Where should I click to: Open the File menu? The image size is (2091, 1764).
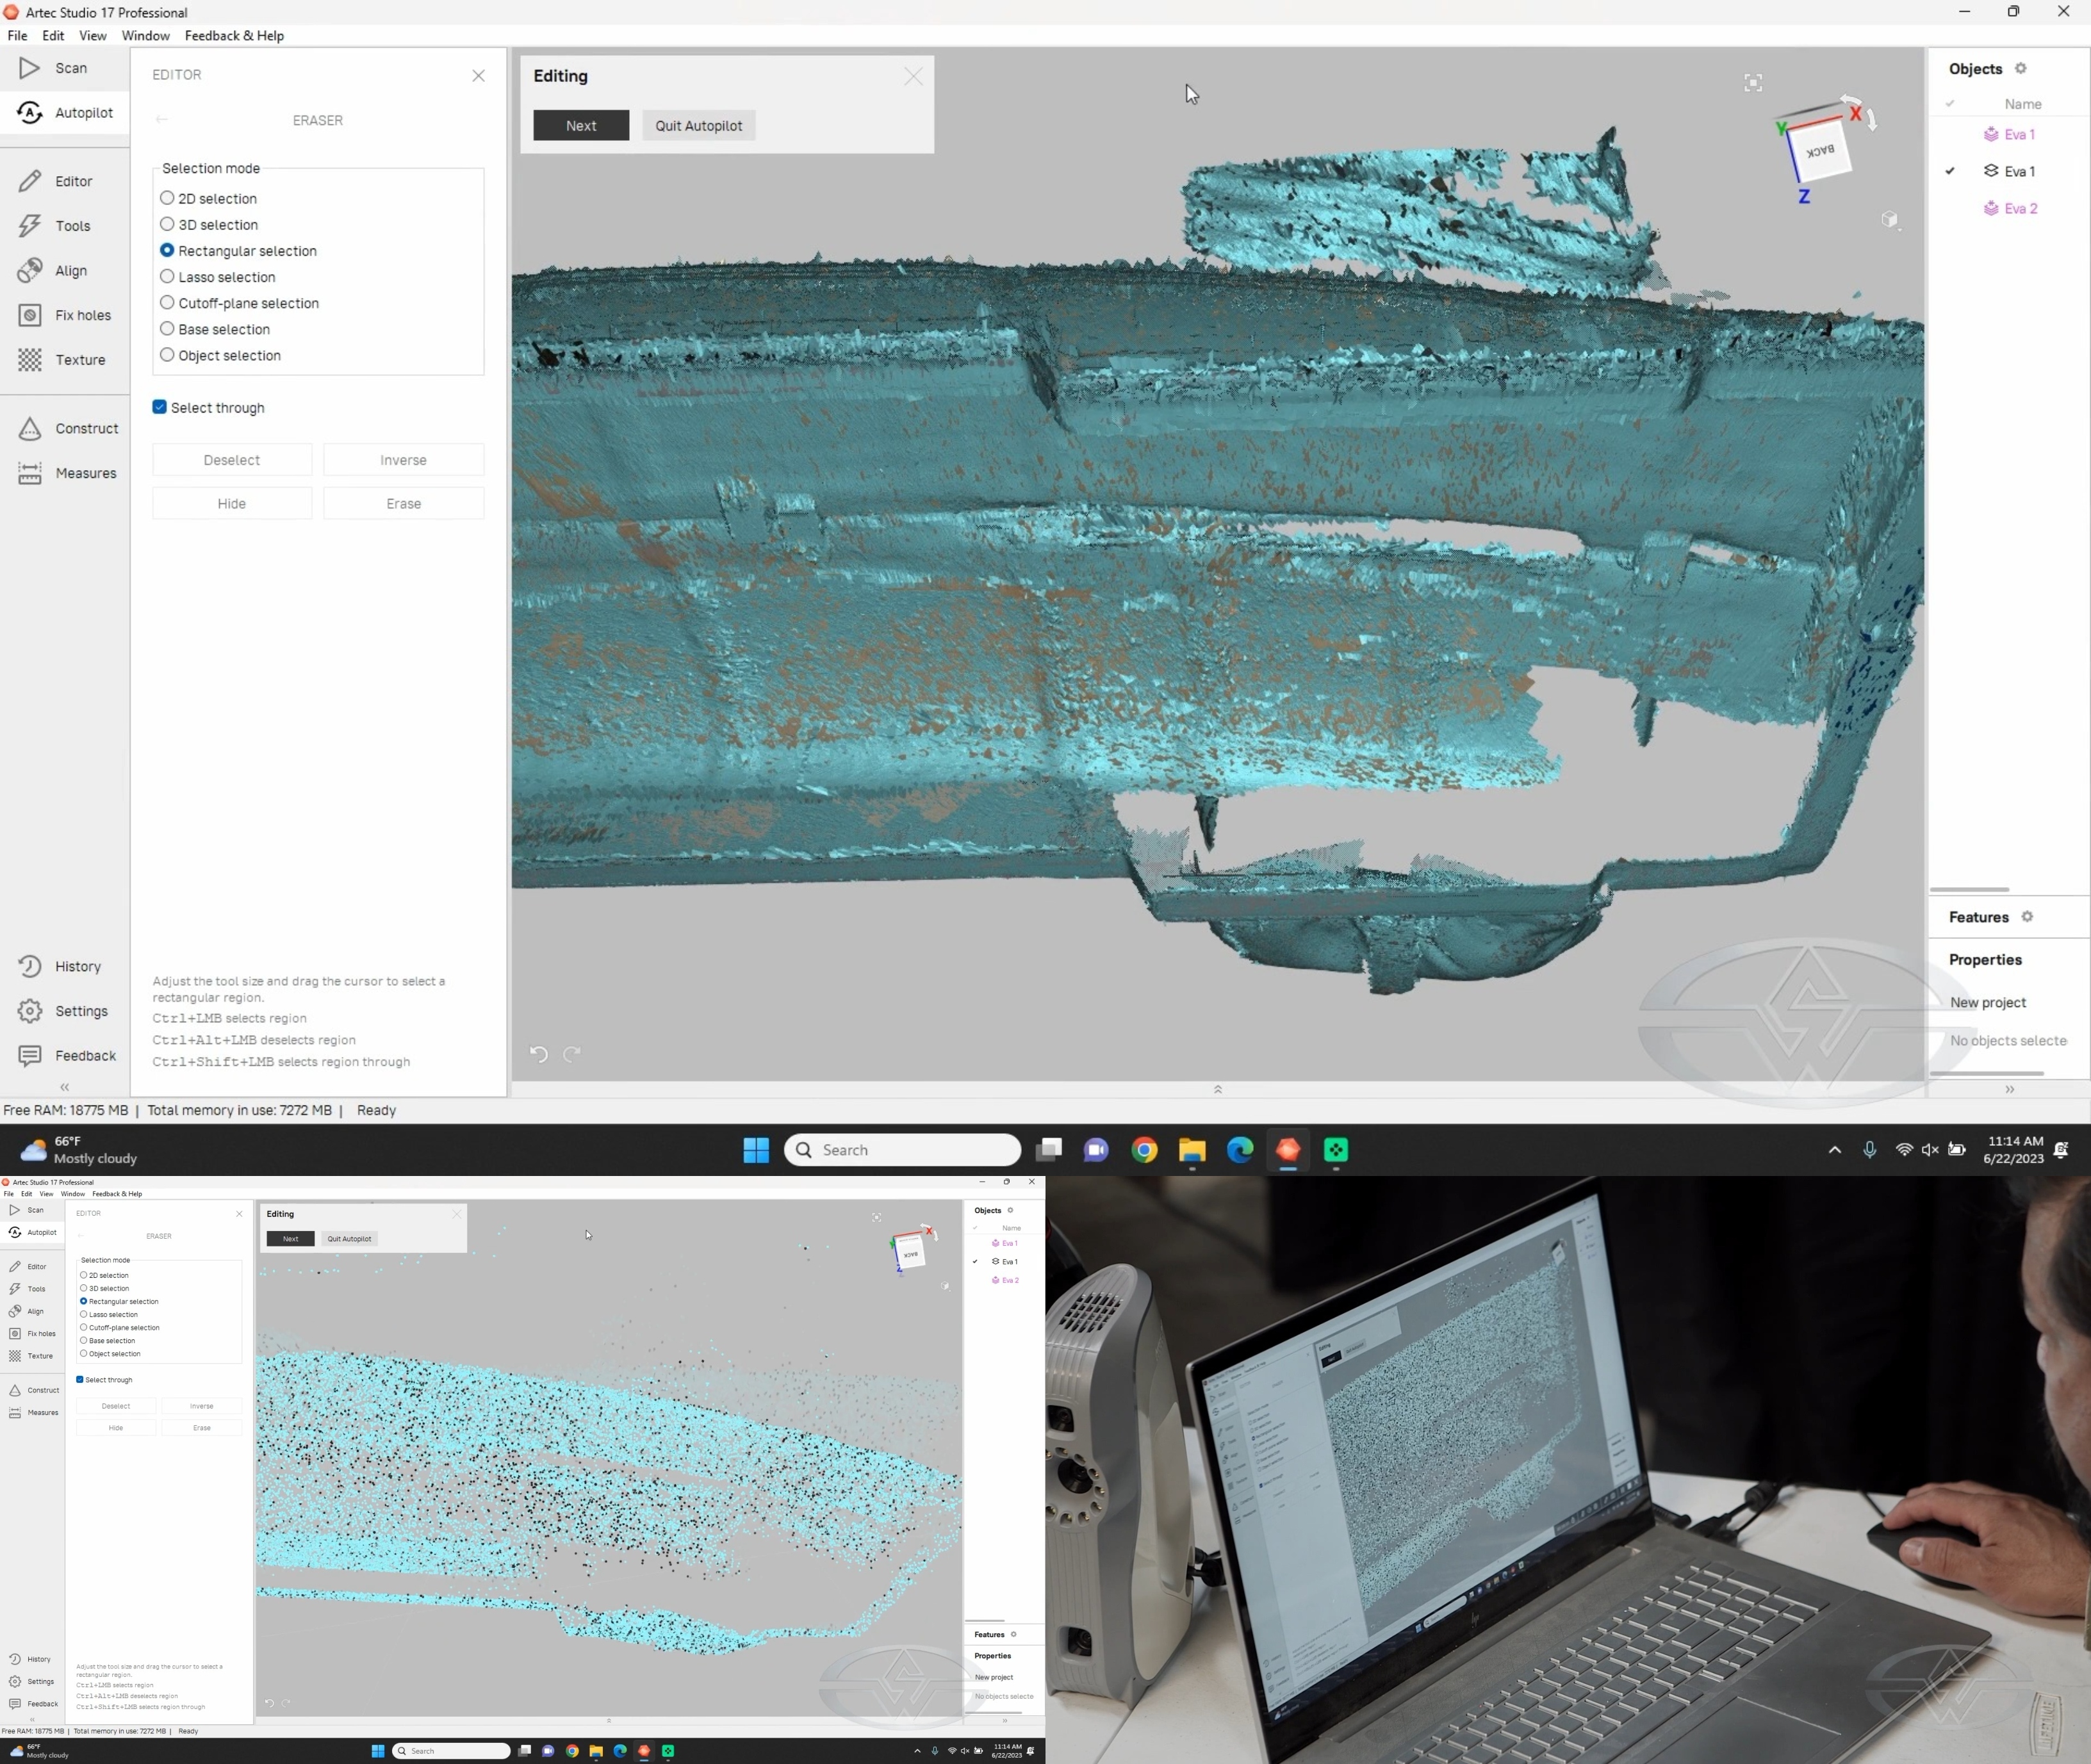click(17, 36)
